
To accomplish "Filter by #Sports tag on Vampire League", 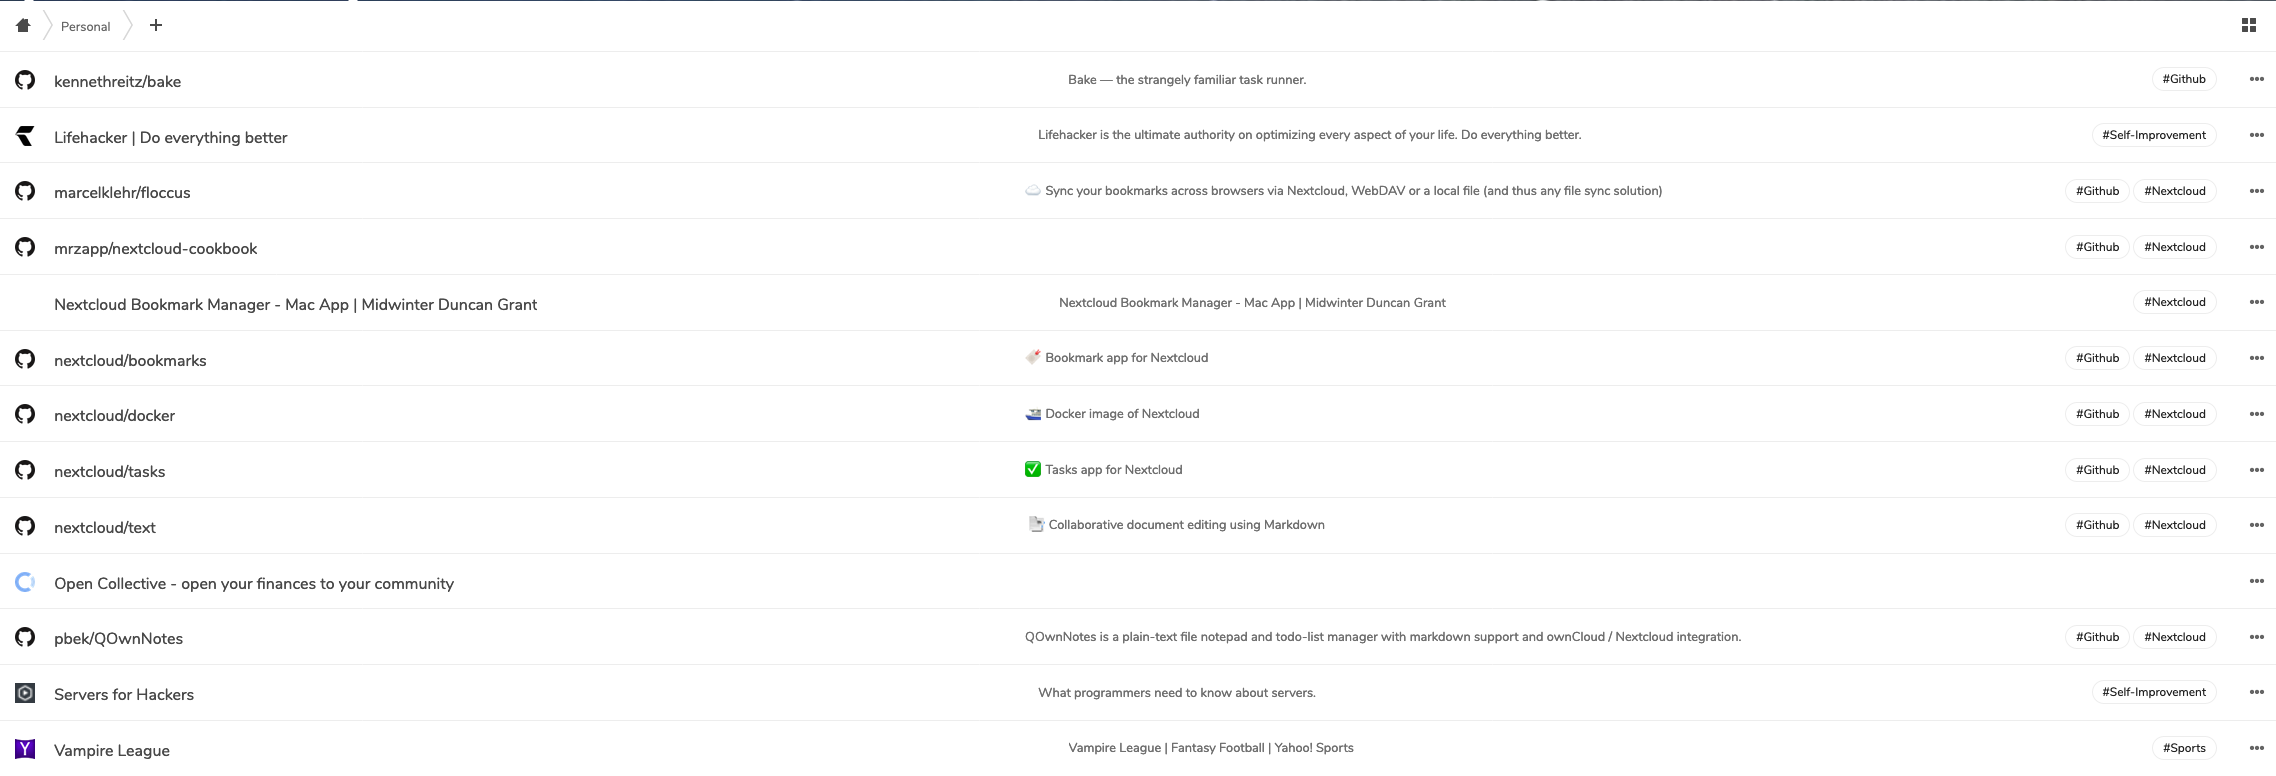I will (x=2184, y=748).
